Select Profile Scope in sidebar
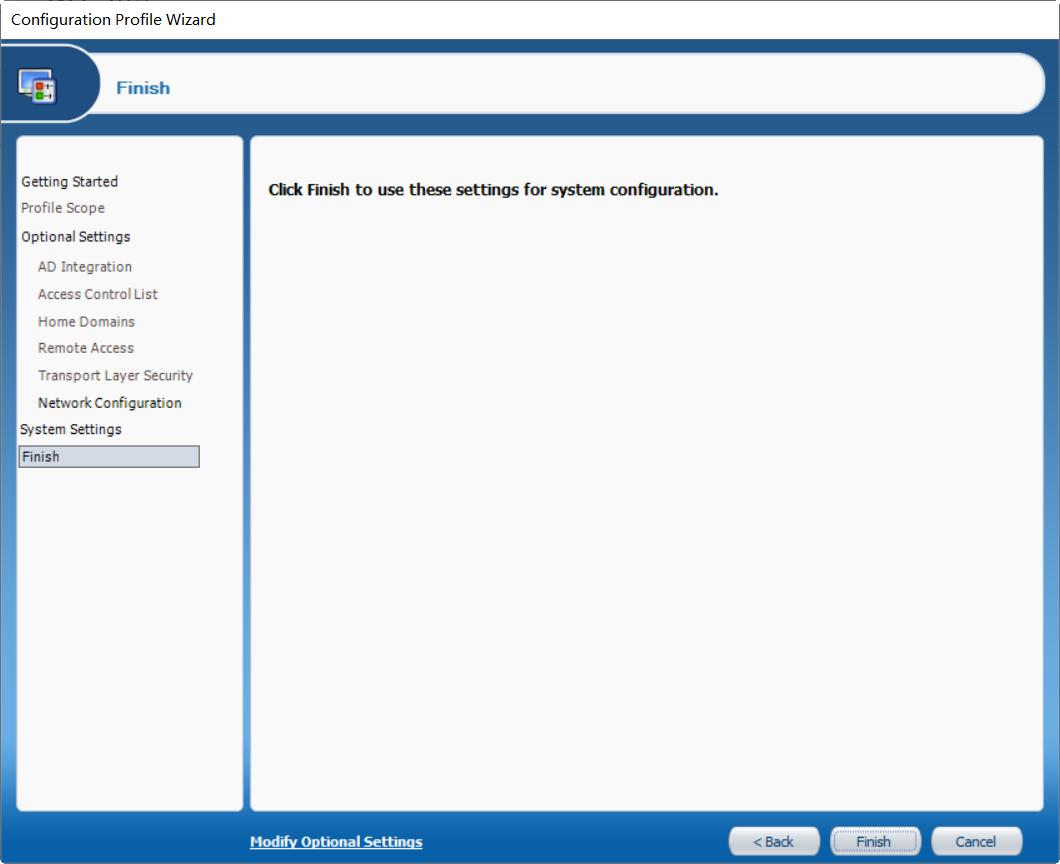Screen dimensions: 1060x864 coord(63,208)
